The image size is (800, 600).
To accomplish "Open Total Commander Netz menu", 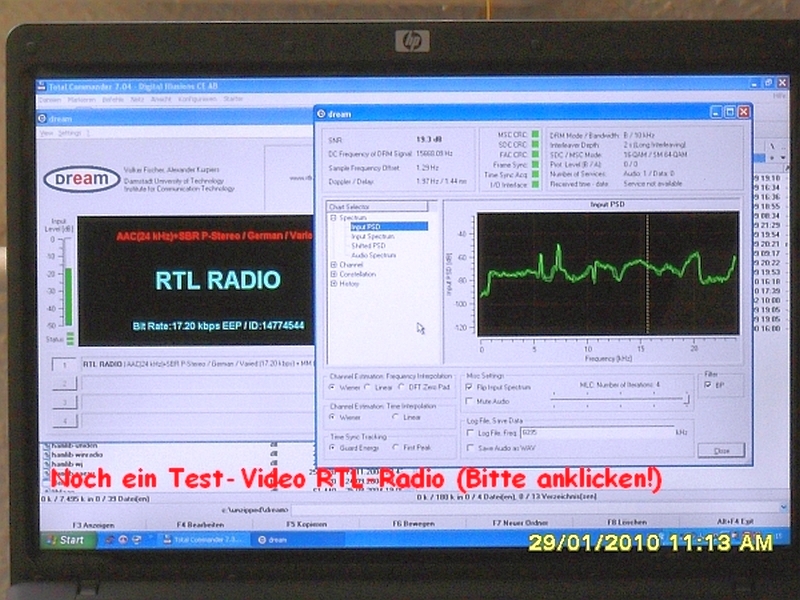I will pyautogui.click(x=137, y=99).
